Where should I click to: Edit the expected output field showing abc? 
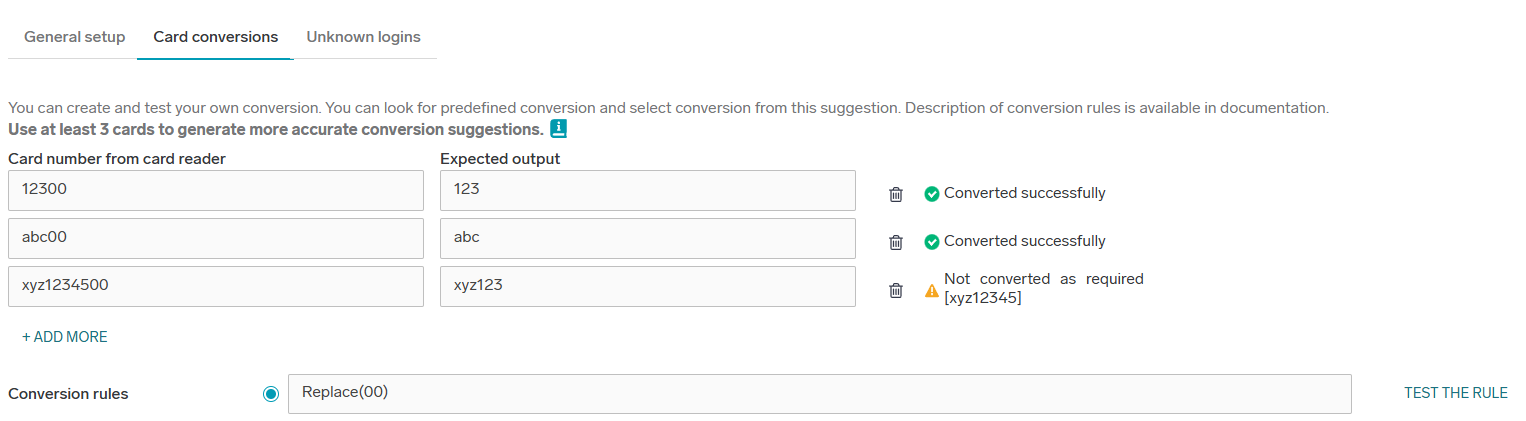tap(647, 238)
